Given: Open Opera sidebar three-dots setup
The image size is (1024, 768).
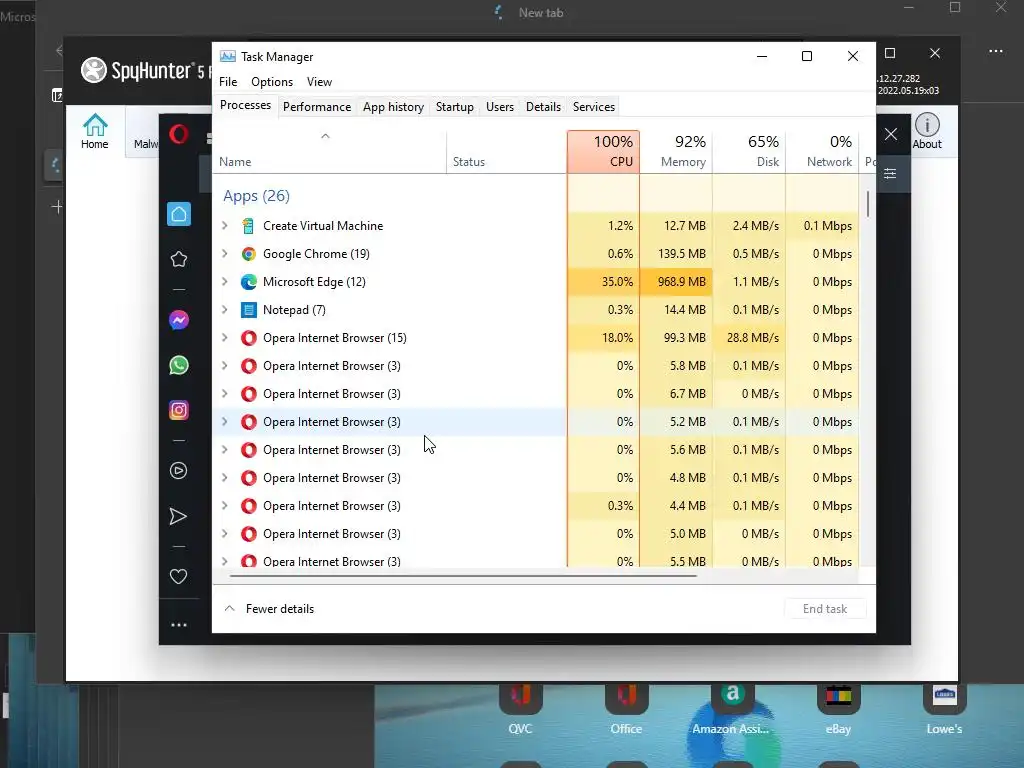Looking at the screenshot, I should click(x=178, y=625).
